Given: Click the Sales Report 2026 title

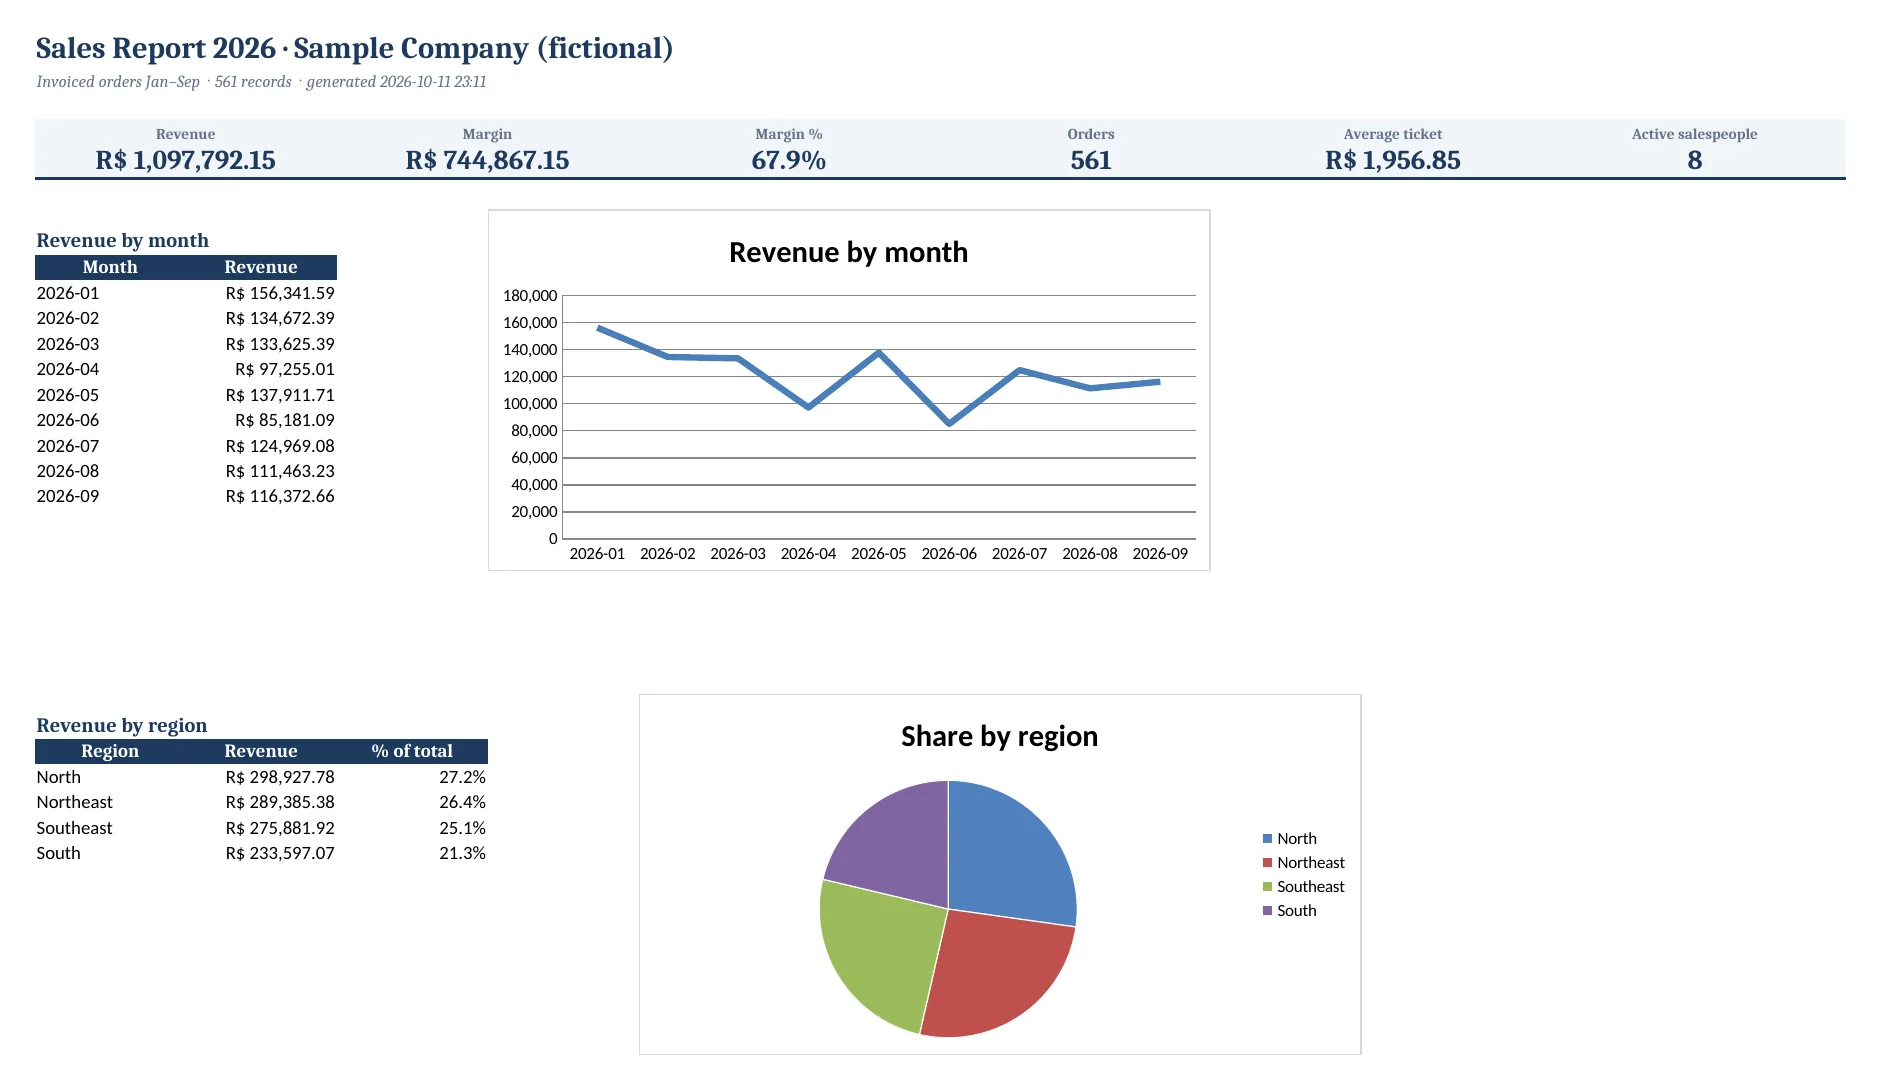Looking at the screenshot, I should coord(354,48).
